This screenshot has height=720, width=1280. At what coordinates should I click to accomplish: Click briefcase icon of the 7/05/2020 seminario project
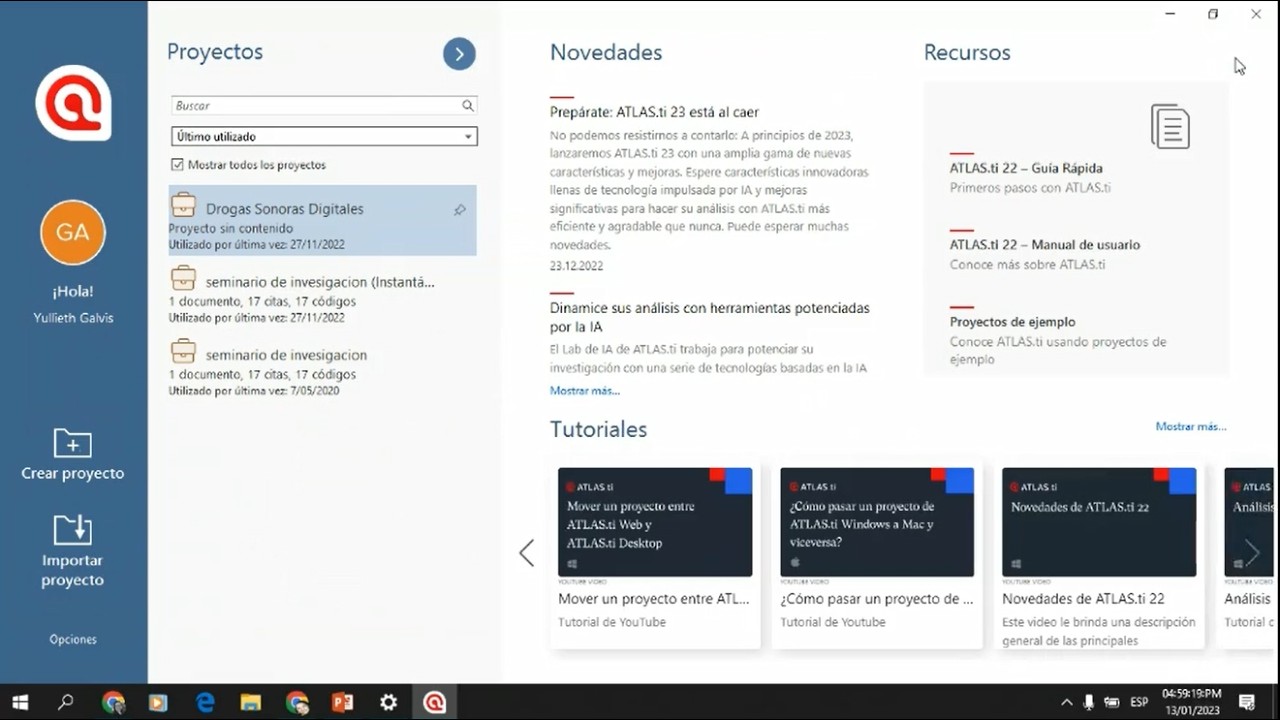click(183, 352)
